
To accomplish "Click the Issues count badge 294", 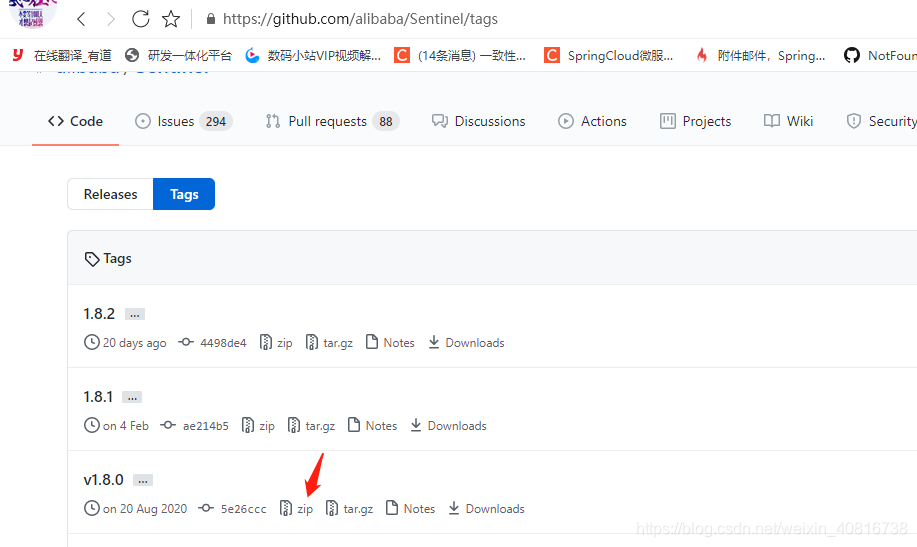I will 216,121.
